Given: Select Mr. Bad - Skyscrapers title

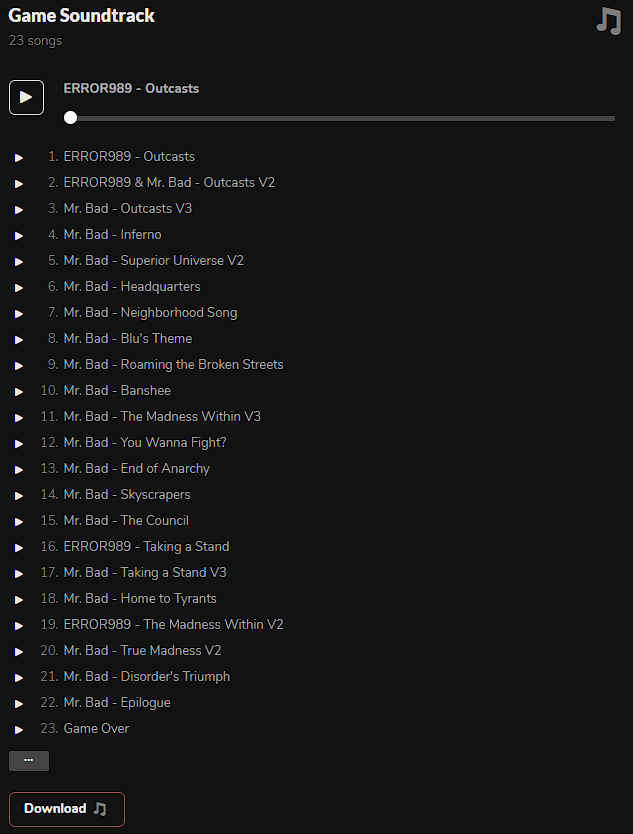Looking at the screenshot, I should 127,495.
